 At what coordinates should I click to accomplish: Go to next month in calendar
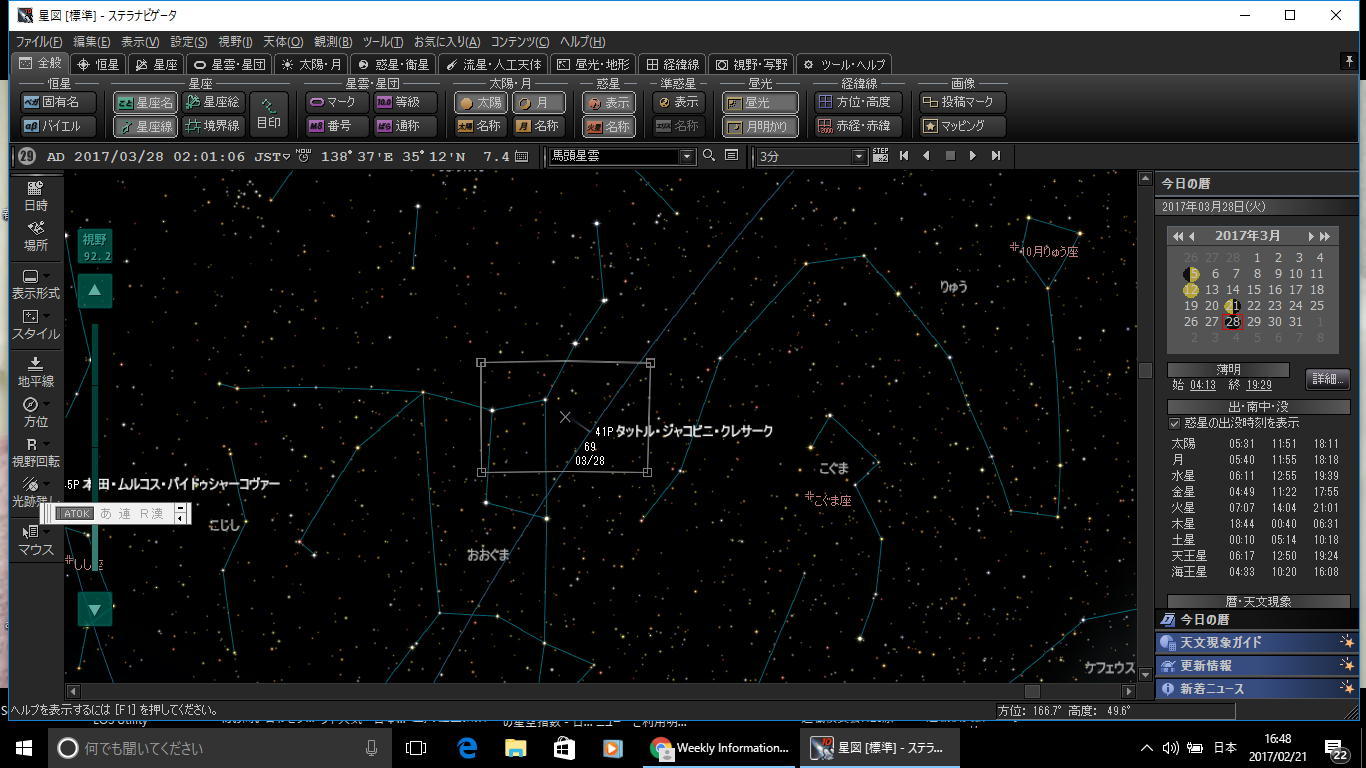coord(1311,236)
